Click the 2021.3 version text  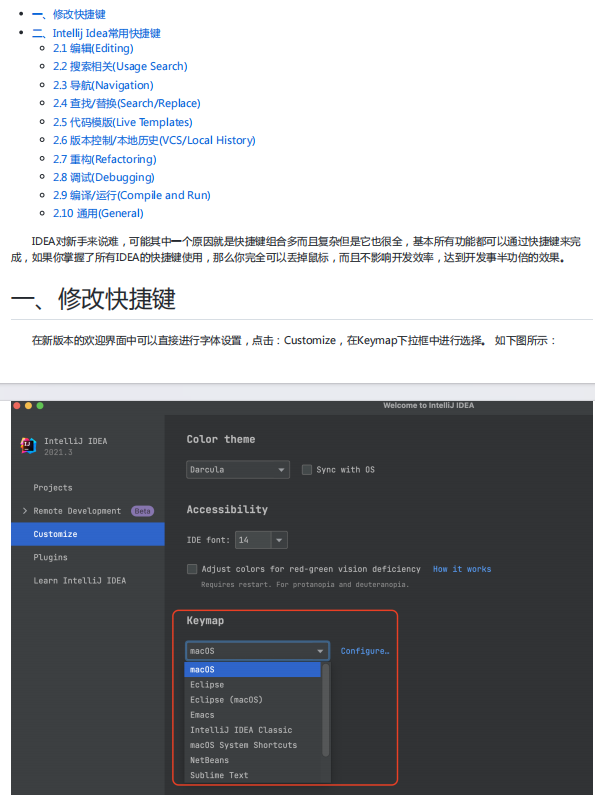58,452
